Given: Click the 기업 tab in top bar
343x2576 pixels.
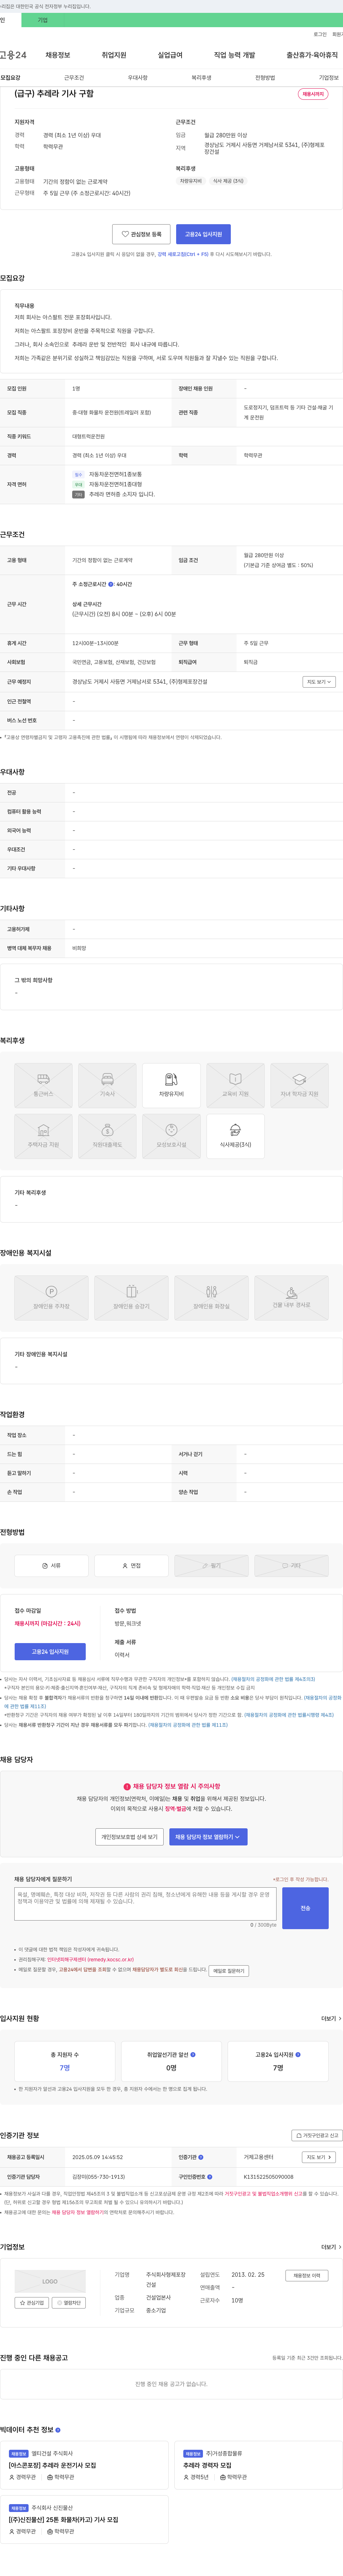Looking at the screenshot, I should 42,20.
